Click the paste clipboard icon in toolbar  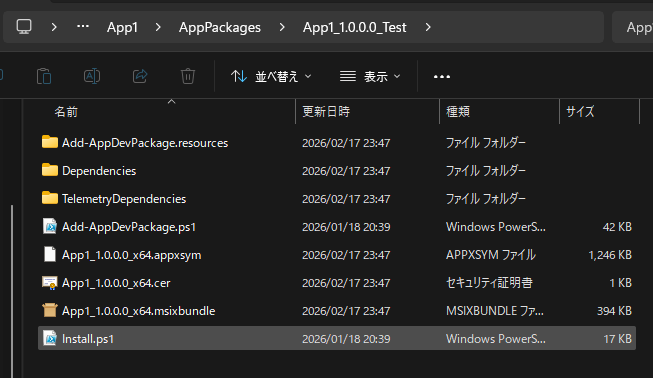coord(44,76)
